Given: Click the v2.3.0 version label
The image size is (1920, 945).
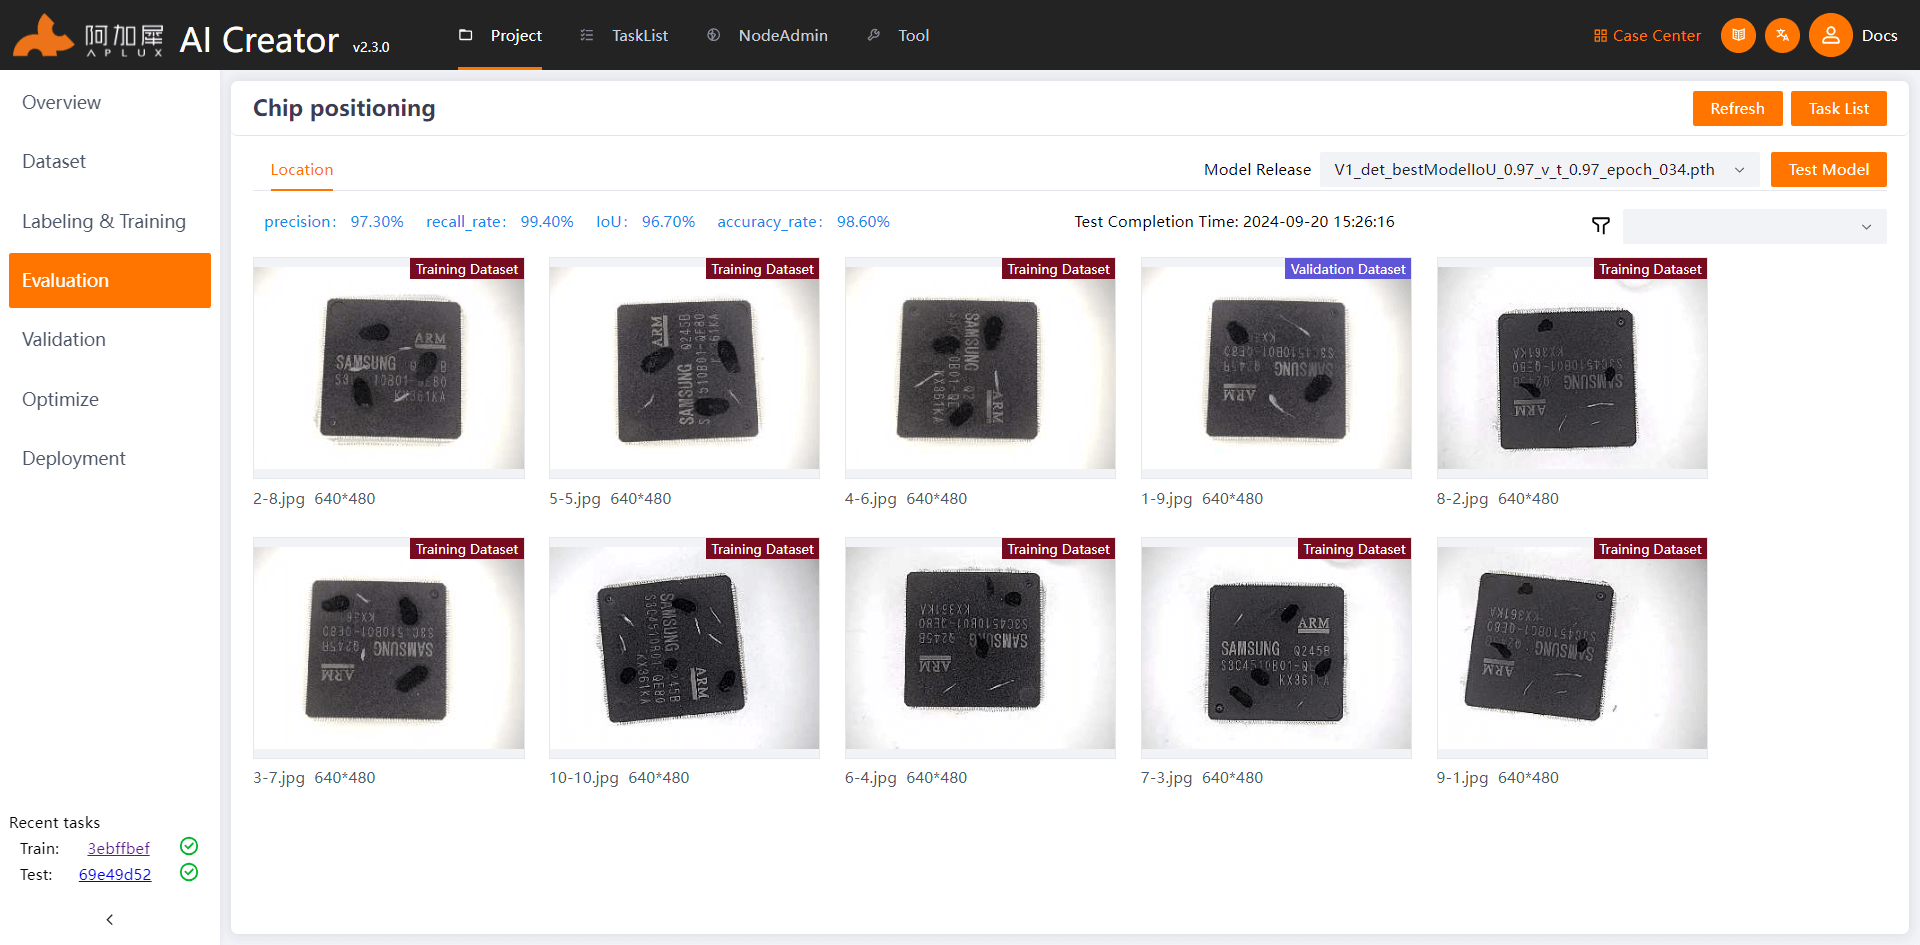Looking at the screenshot, I should point(371,47).
